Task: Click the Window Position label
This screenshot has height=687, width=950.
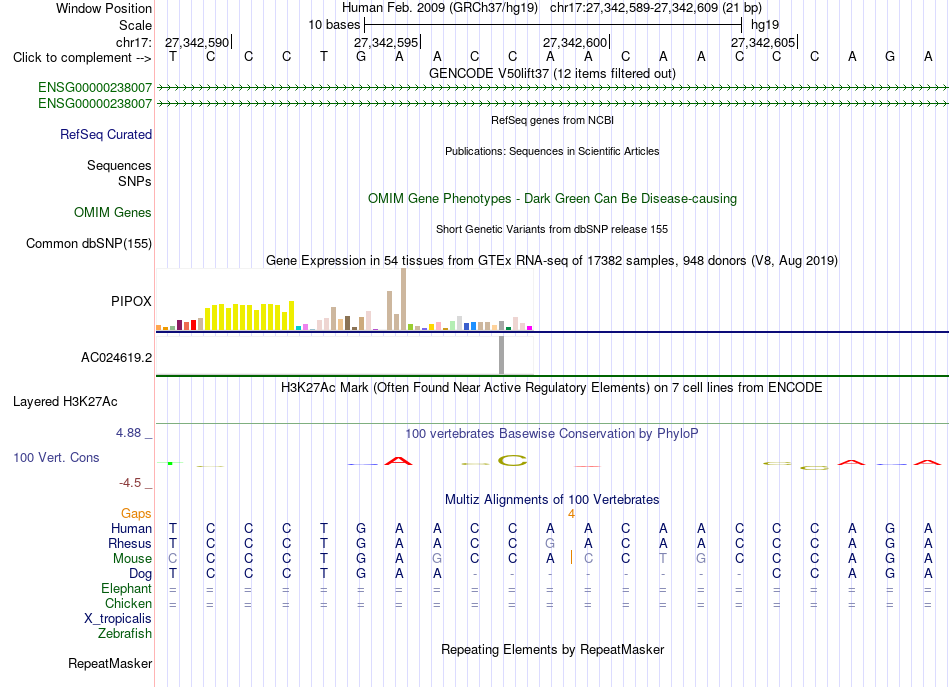Action: 104,8
